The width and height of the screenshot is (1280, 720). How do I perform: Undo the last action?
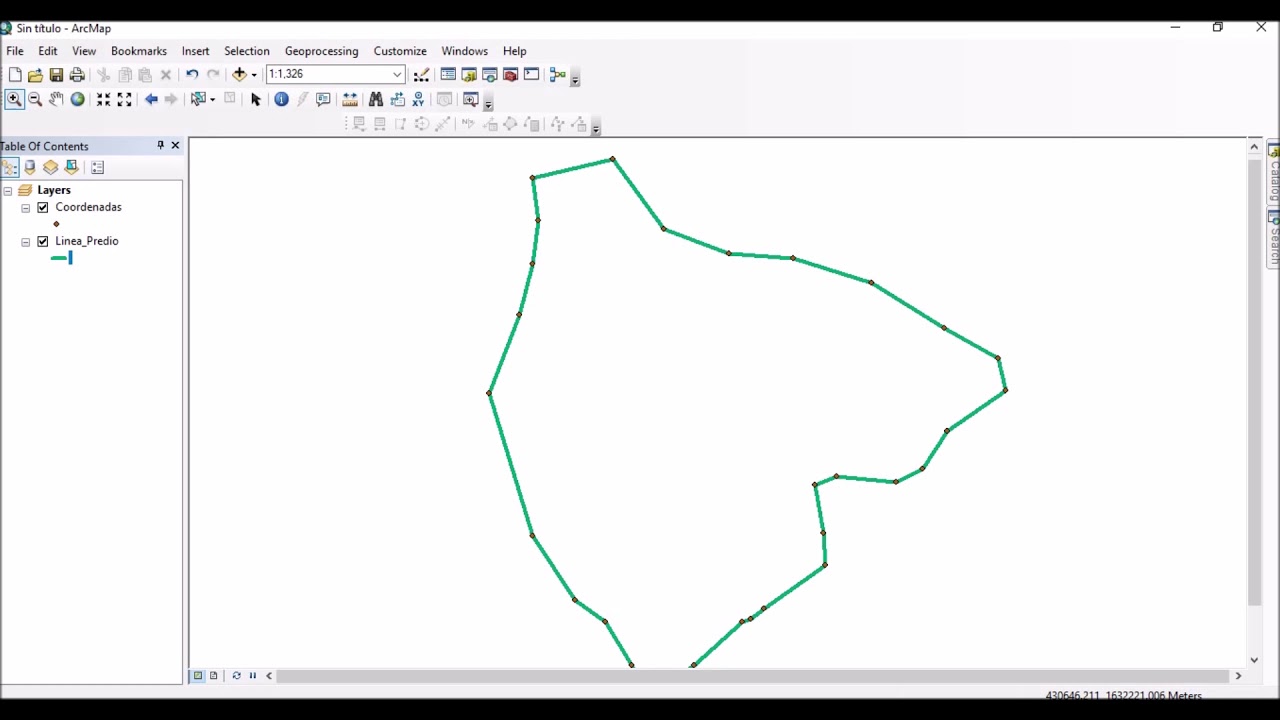[192, 75]
